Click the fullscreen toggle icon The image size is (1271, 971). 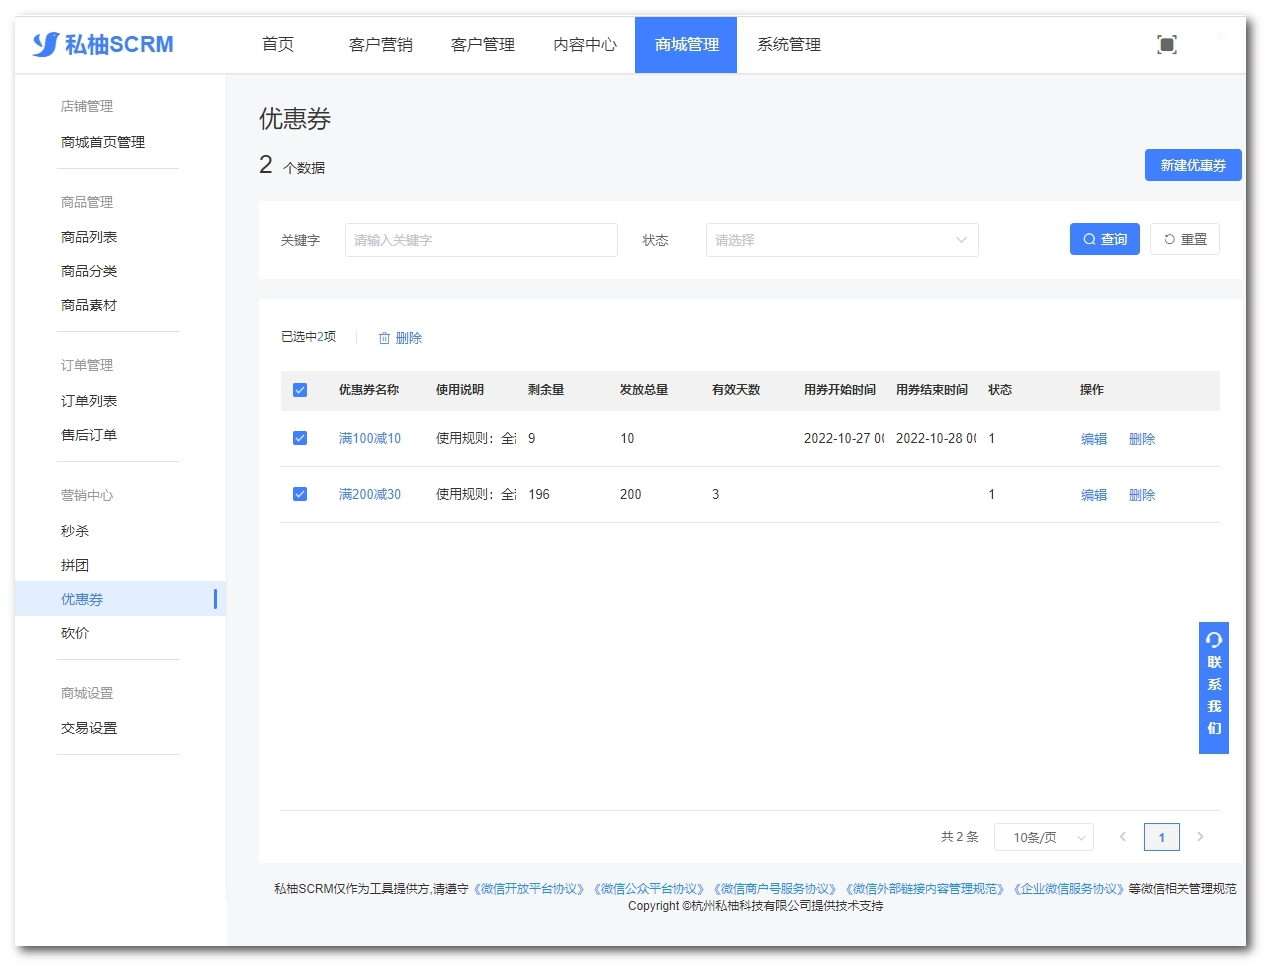(x=1166, y=44)
